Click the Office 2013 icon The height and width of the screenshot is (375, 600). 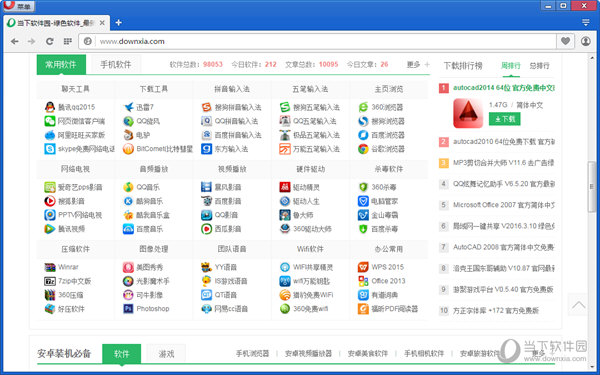[x=363, y=281]
